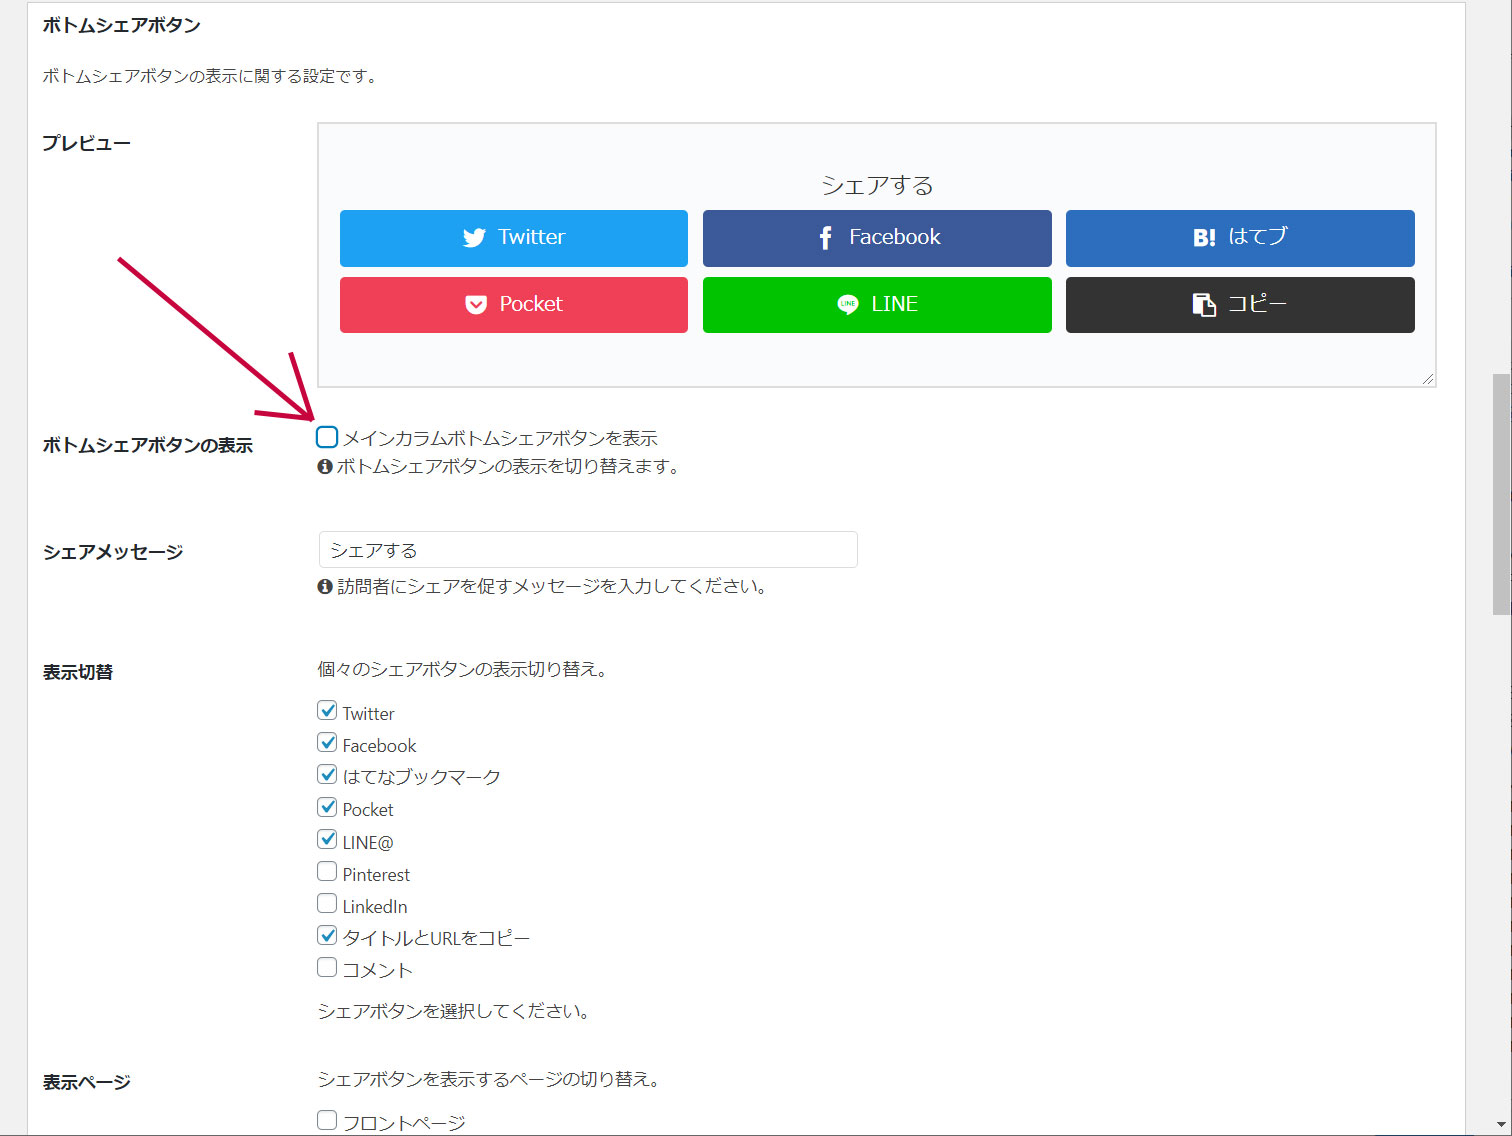
Task: Click the 表示切替 label
Action: tap(78, 672)
